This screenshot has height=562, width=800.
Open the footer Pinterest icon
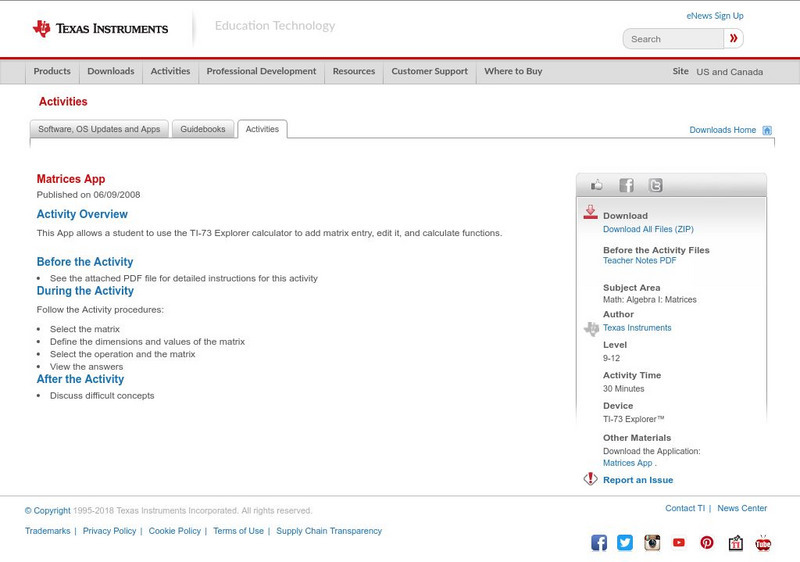click(707, 543)
